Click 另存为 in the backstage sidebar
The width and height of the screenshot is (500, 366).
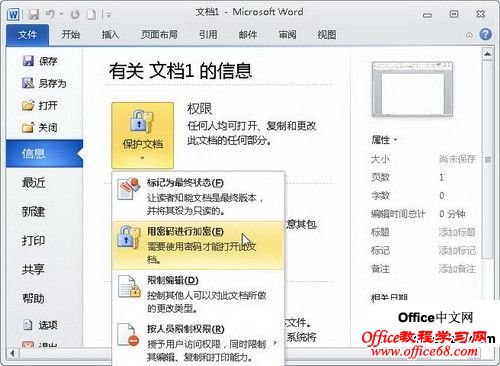pyautogui.click(x=44, y=83)
